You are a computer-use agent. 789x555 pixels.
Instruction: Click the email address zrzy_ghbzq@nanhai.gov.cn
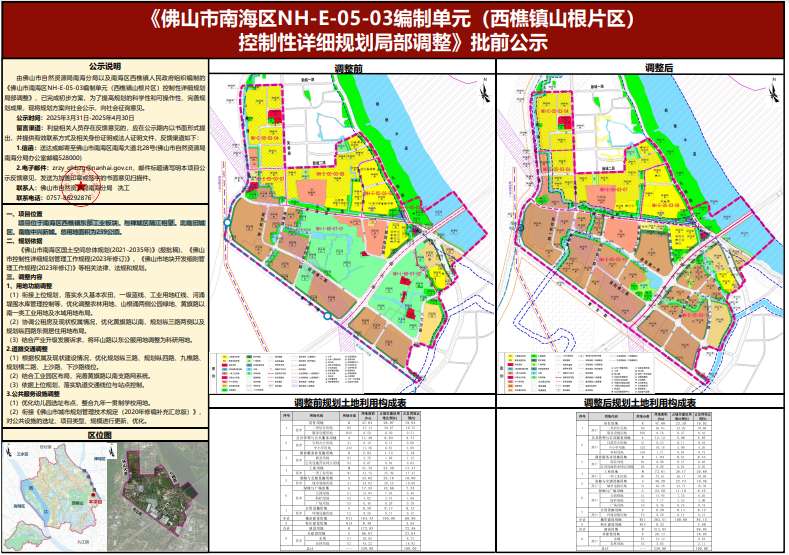click(x=93, y=168)
